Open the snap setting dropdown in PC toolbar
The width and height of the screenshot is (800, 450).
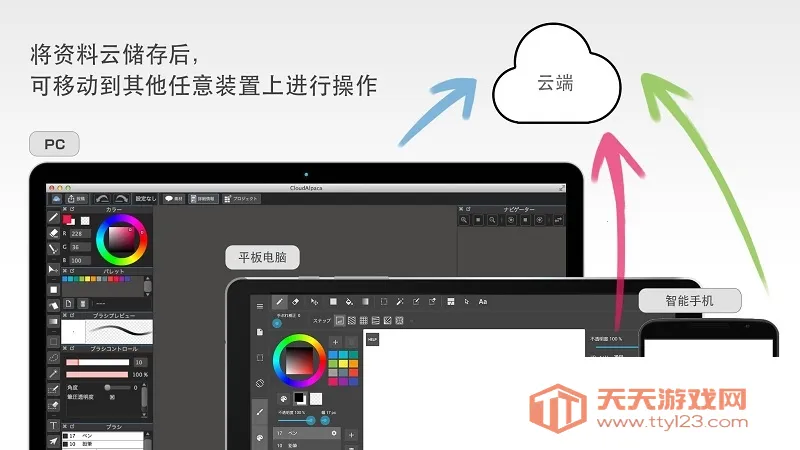click(146, 199)
